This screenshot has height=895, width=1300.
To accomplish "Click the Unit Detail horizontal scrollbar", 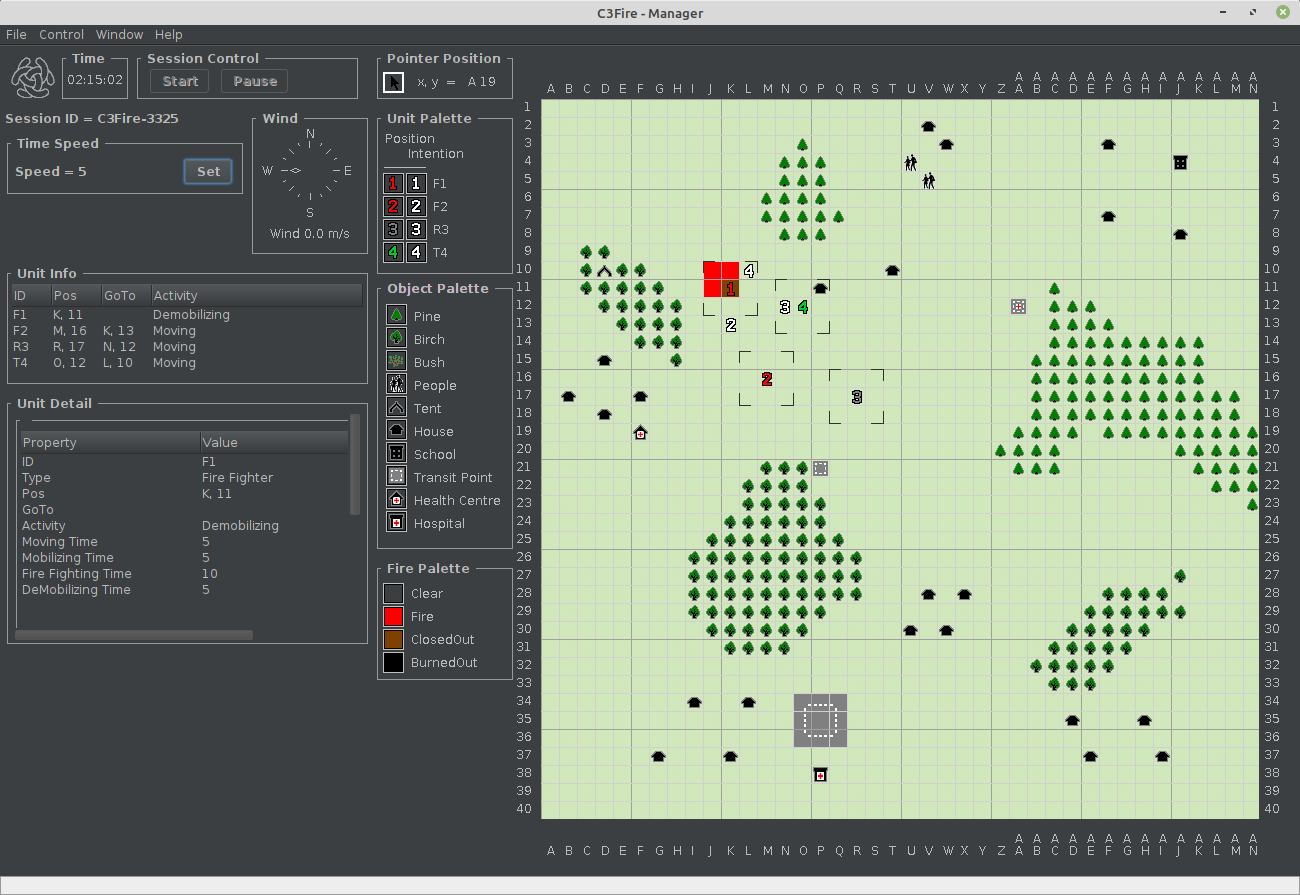I will click(x=133, y=634).
